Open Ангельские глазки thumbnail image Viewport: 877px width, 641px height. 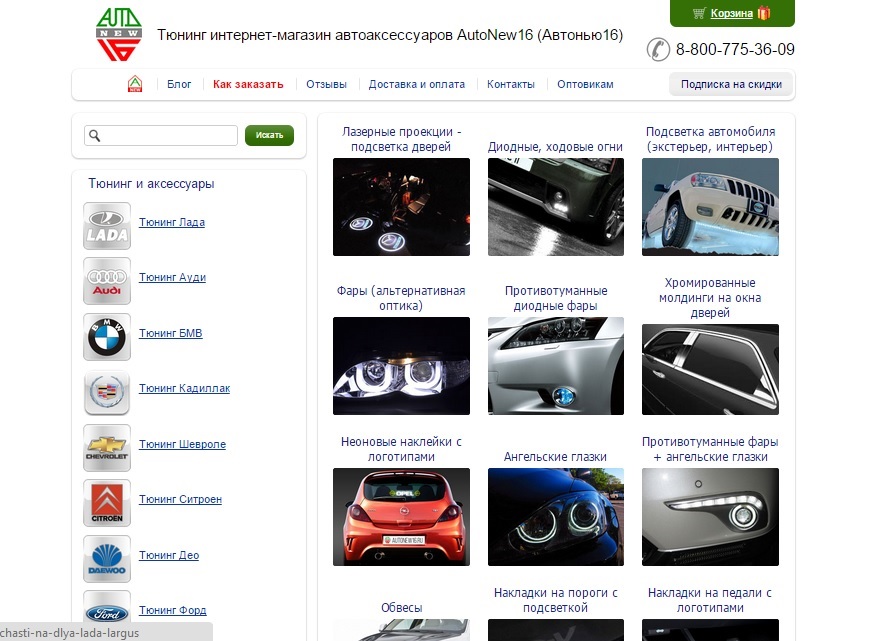tap(555, 517)
